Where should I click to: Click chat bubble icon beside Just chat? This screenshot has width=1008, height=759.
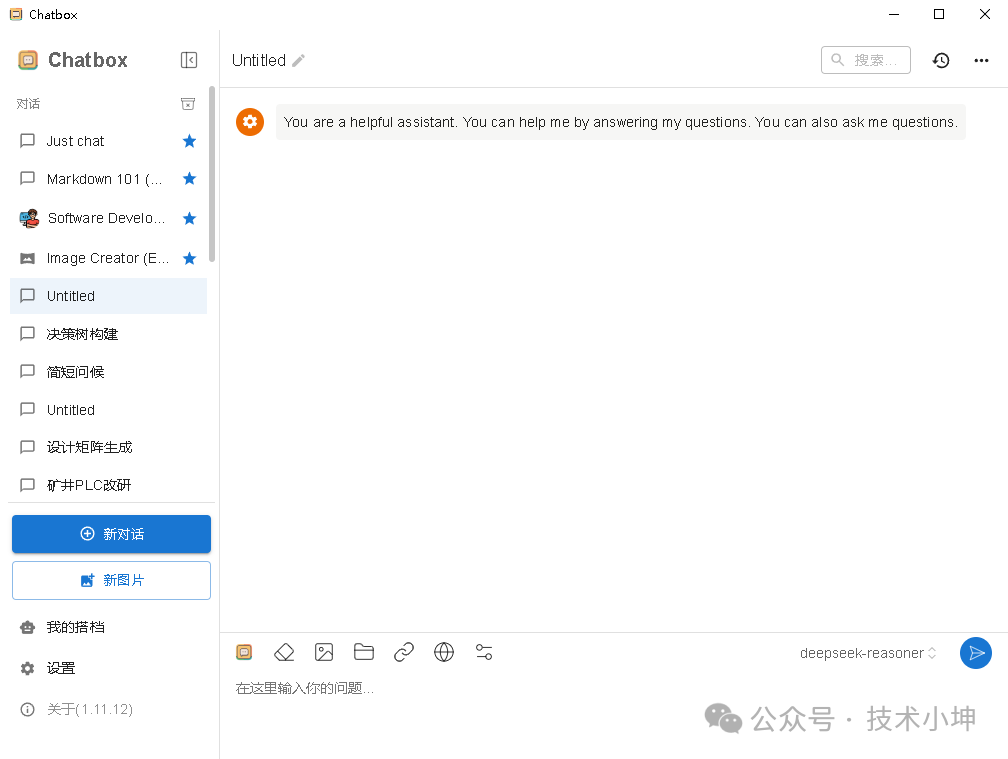click(27, 141)
